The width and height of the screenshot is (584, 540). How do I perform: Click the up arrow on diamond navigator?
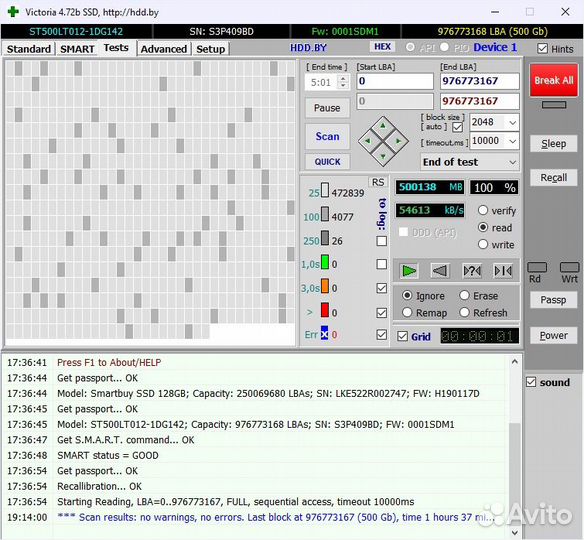tap(383, 126)
